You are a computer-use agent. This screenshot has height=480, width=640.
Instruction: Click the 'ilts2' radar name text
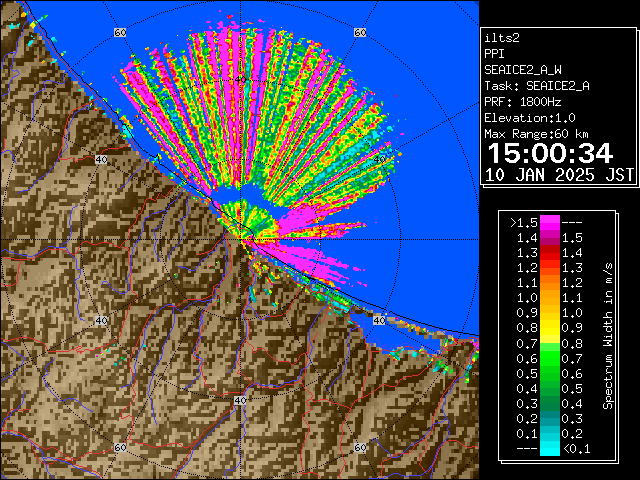coord(502,38)
